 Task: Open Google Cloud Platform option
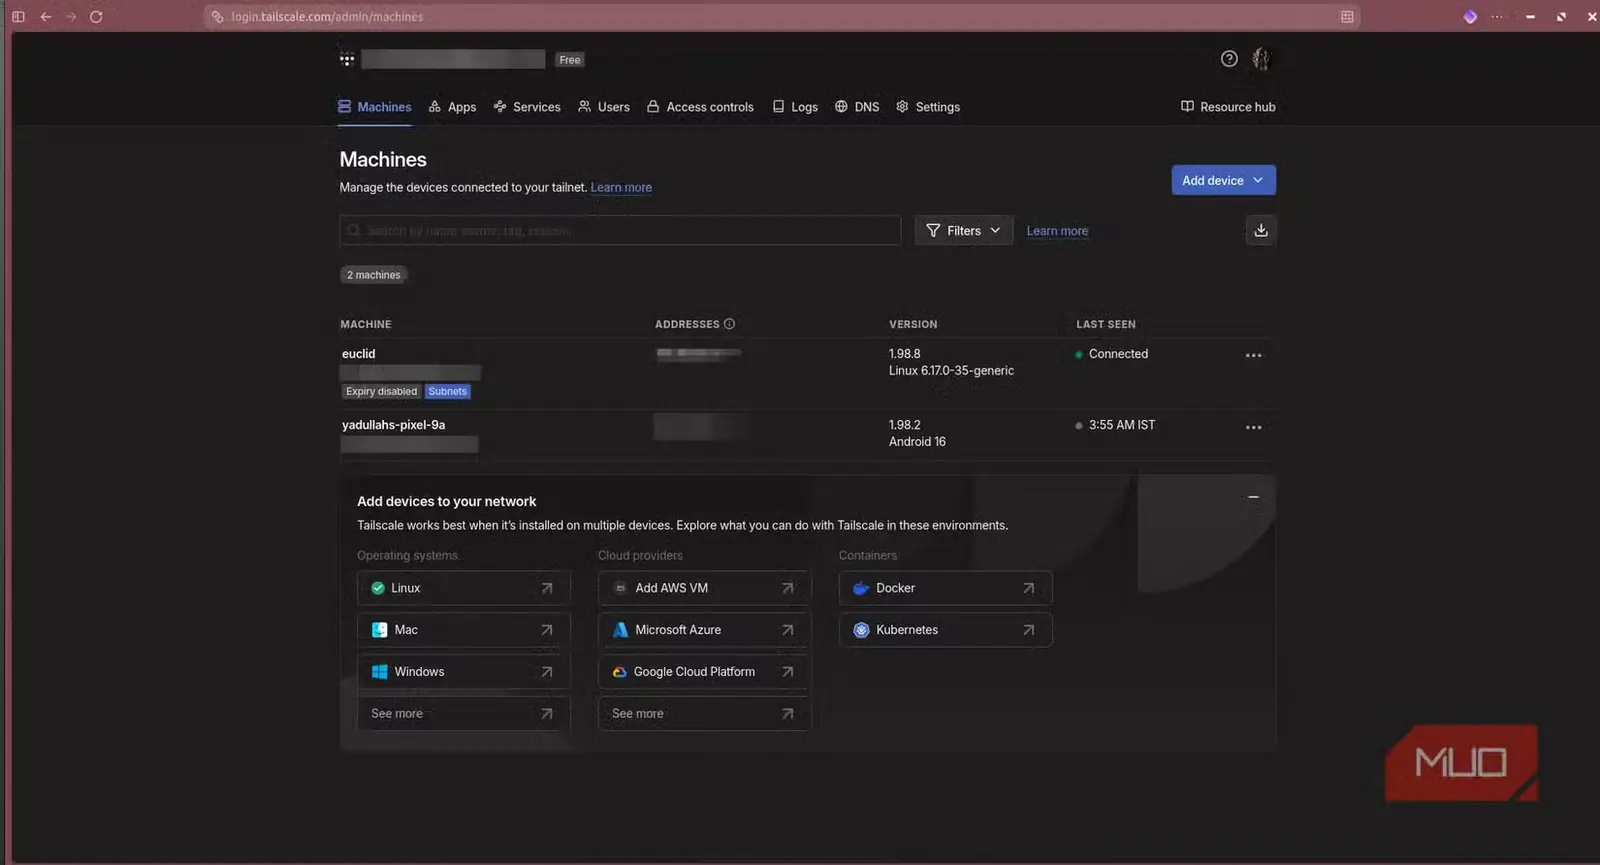click(x=705, y=672)
